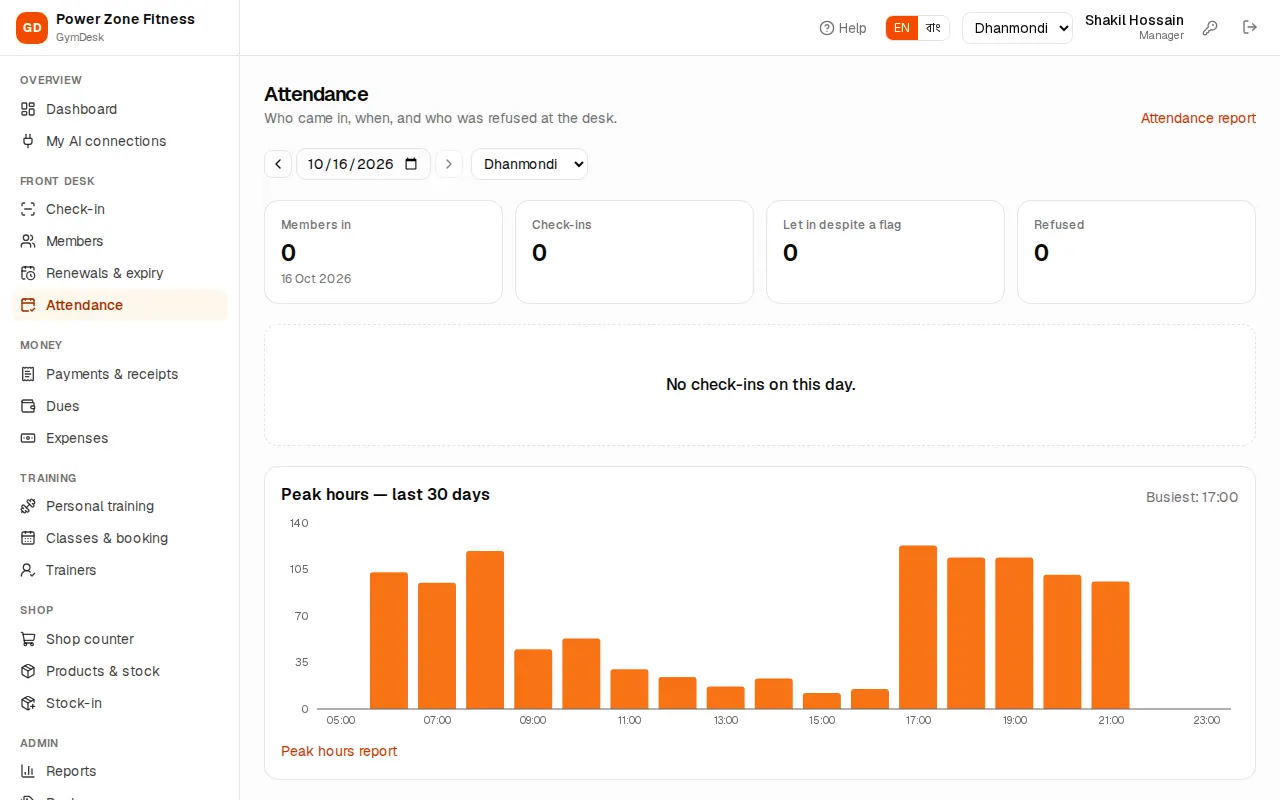Image resolution: width=1280 pixels, height=800 pixels.
Task: Click the 17:00 bar in chart
Action: click(x=918, y=627)
